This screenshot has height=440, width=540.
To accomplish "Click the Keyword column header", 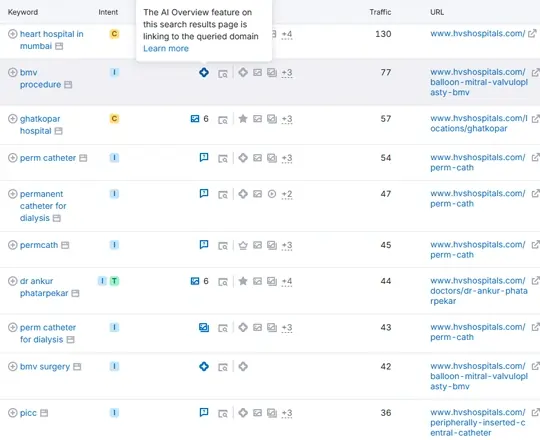I will 23,12.
